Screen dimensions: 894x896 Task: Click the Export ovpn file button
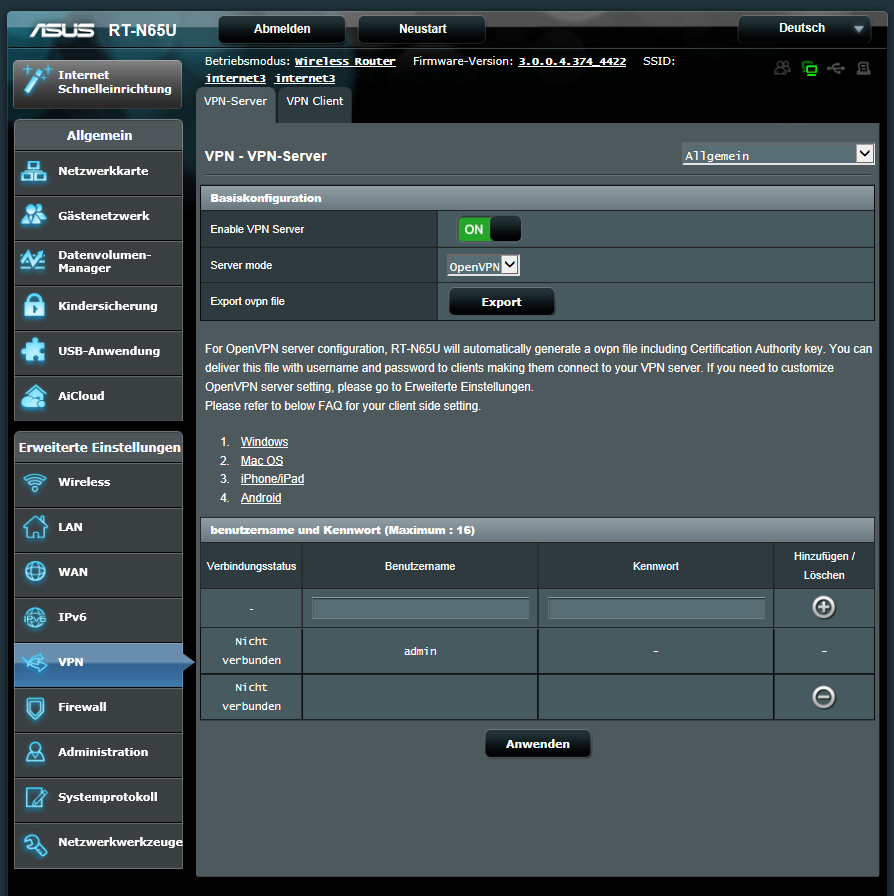[x=501, y=302]
